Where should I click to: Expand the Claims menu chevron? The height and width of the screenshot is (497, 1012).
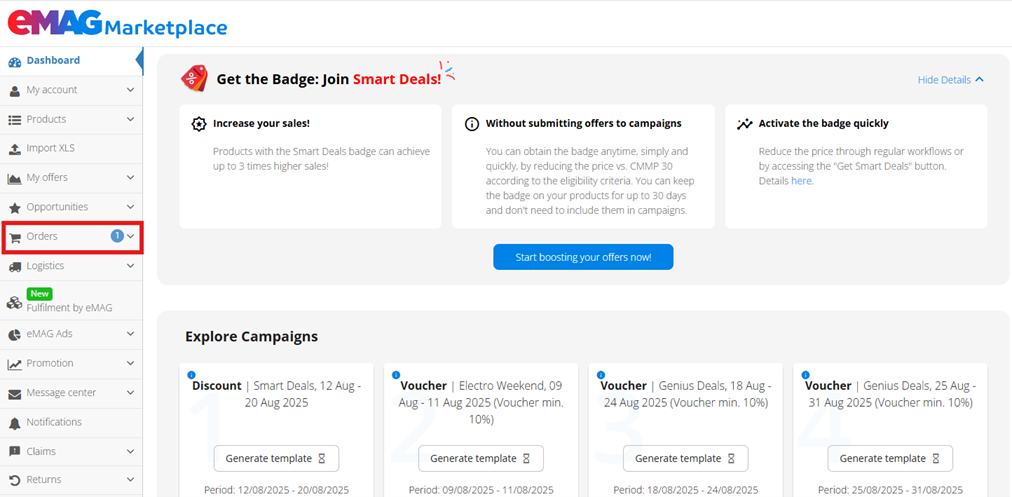coord(130,451)
